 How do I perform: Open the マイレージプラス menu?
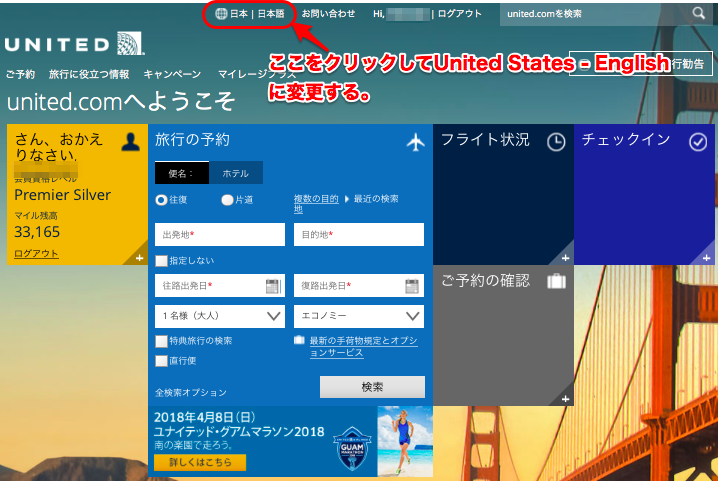point(256,74)
